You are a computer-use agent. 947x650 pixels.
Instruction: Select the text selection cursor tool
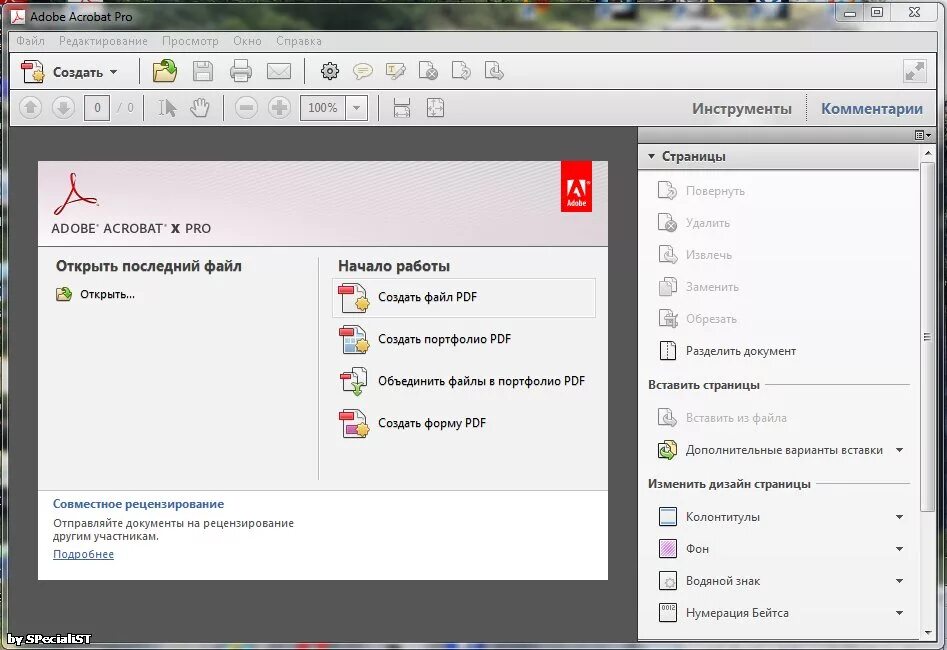pos(167,108)
